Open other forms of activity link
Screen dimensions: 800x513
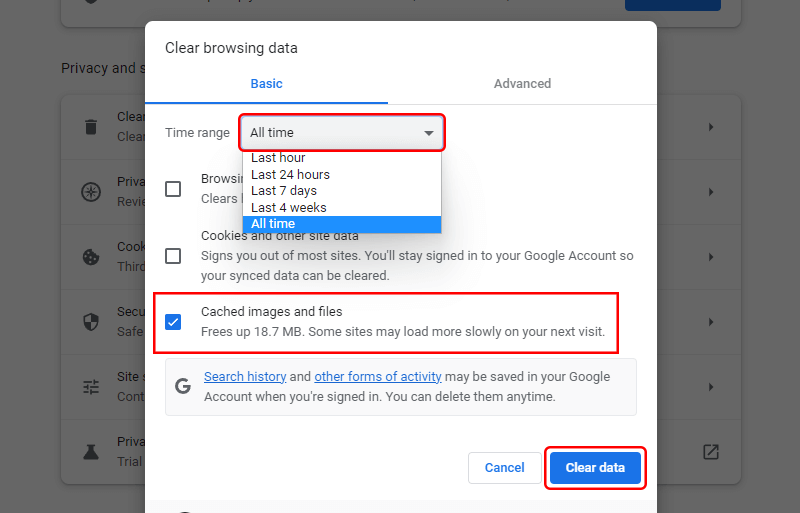click(x=378, y=377)
